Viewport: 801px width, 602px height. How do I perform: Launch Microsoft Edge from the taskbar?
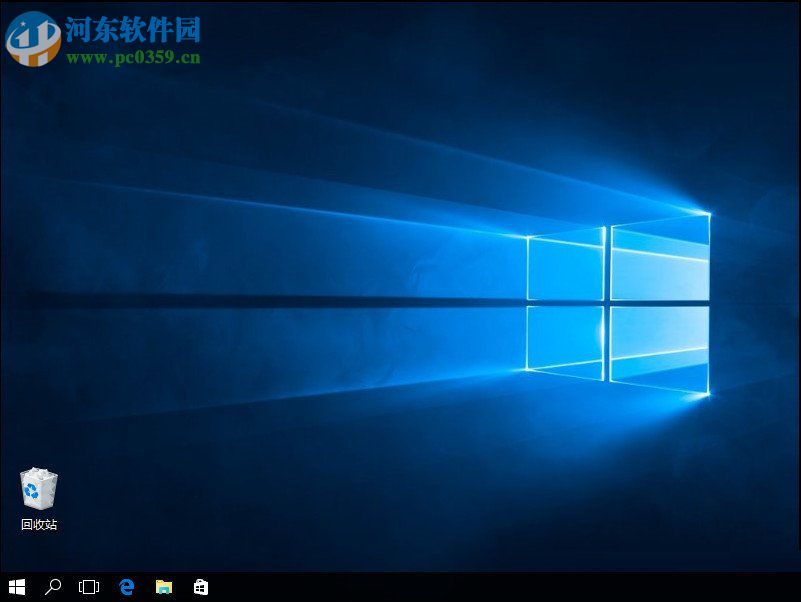127,587
